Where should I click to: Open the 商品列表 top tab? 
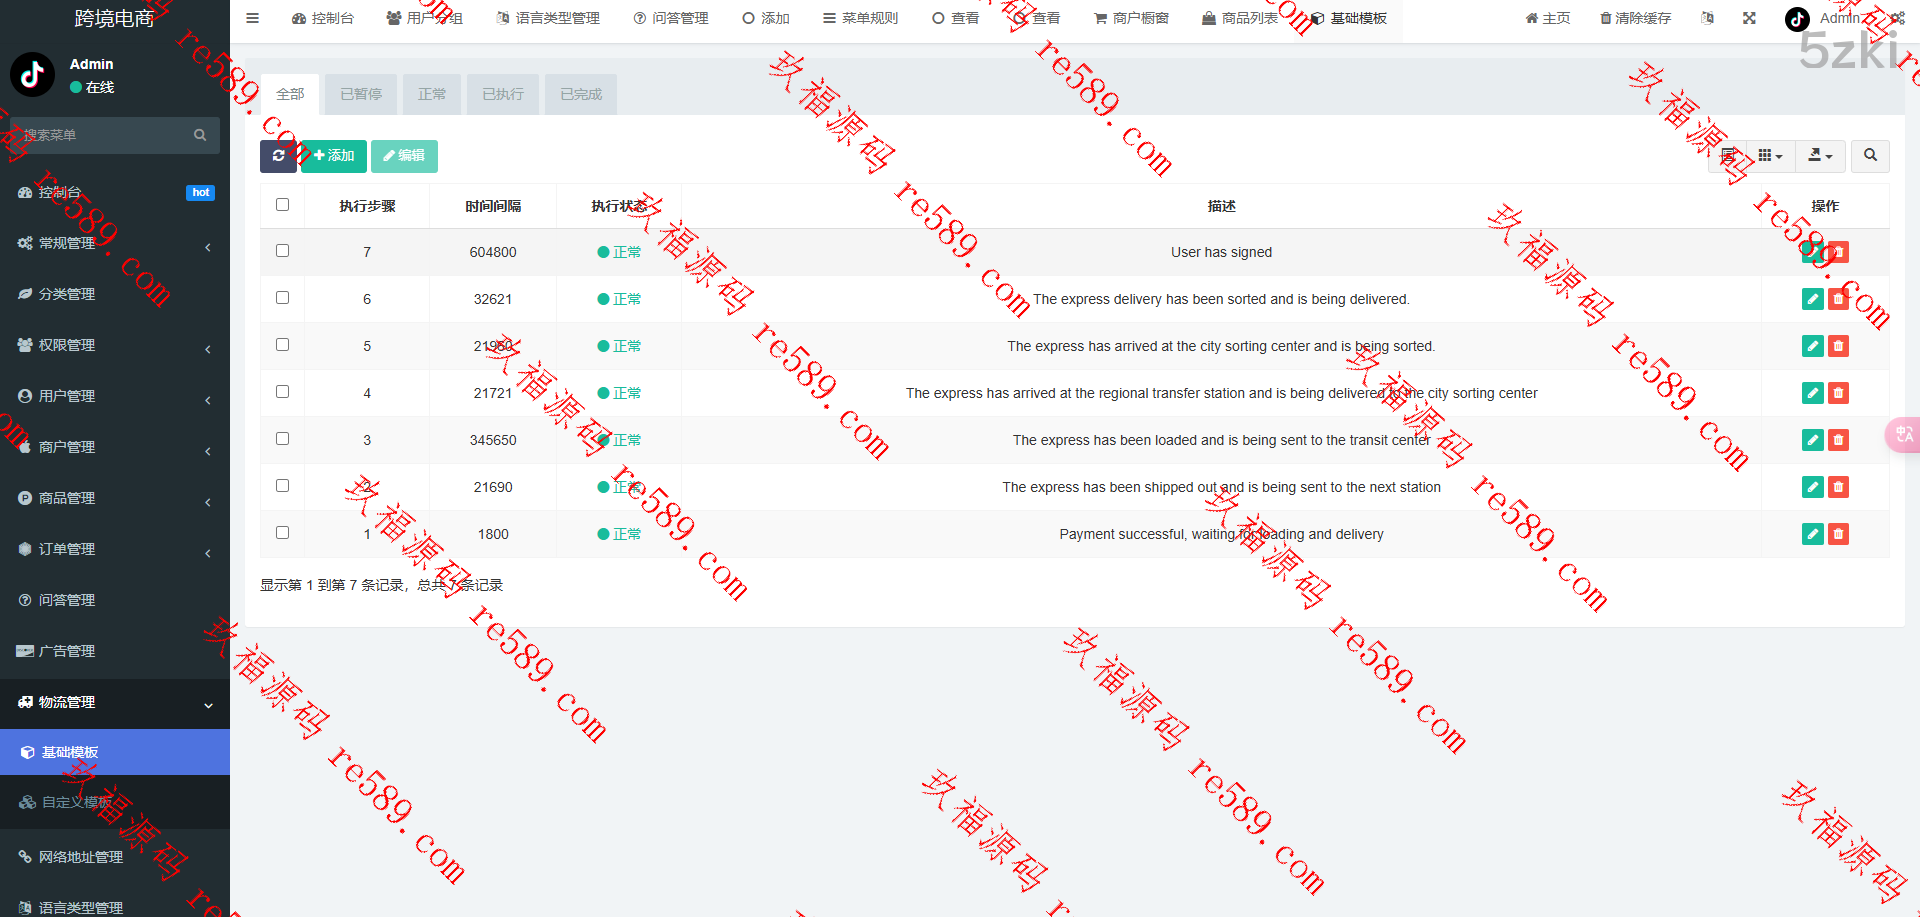(x=1240, y=18)
